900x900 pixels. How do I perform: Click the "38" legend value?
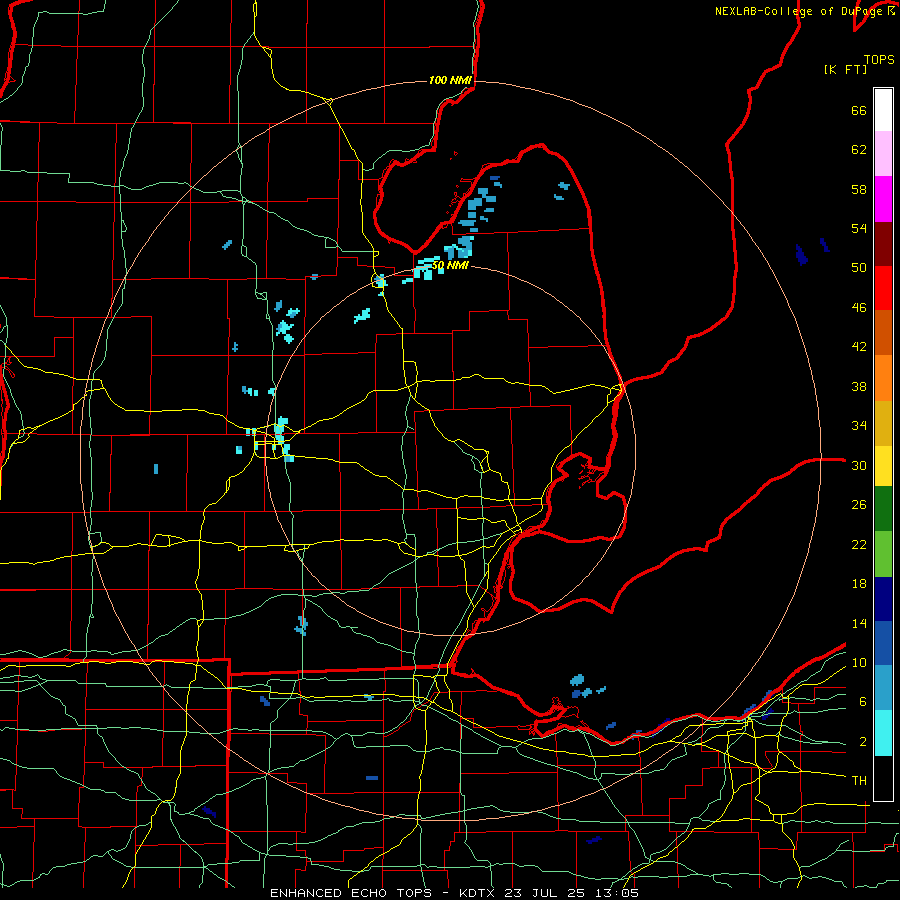[x=859, y=386]
